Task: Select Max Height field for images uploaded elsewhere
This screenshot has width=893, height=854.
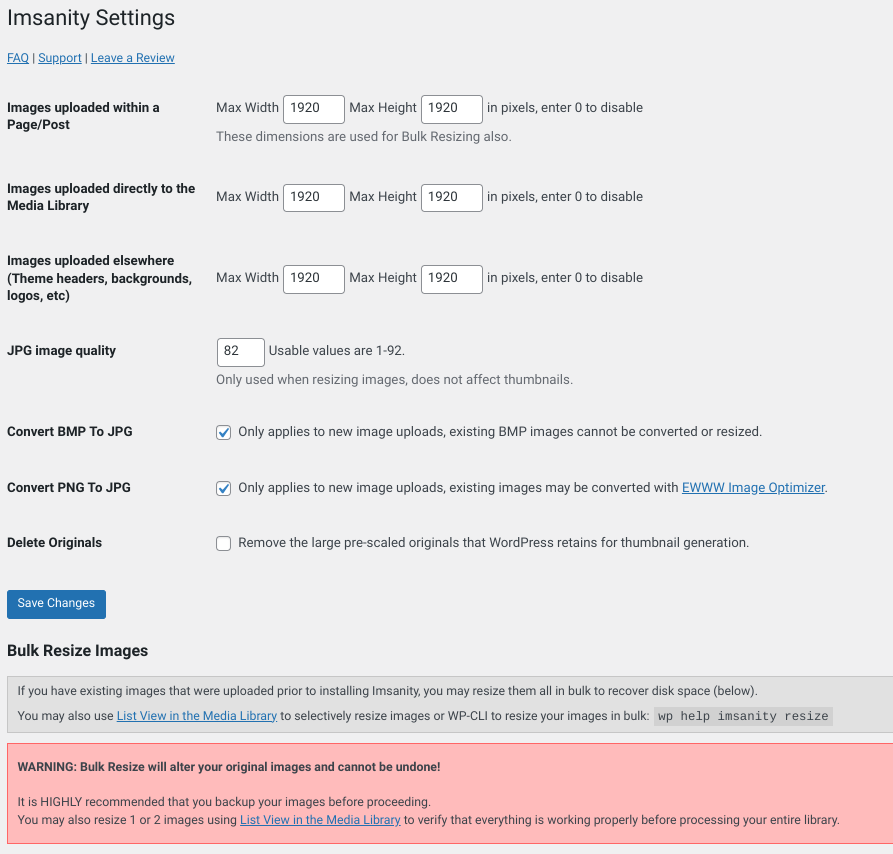Action: [452, 278]
